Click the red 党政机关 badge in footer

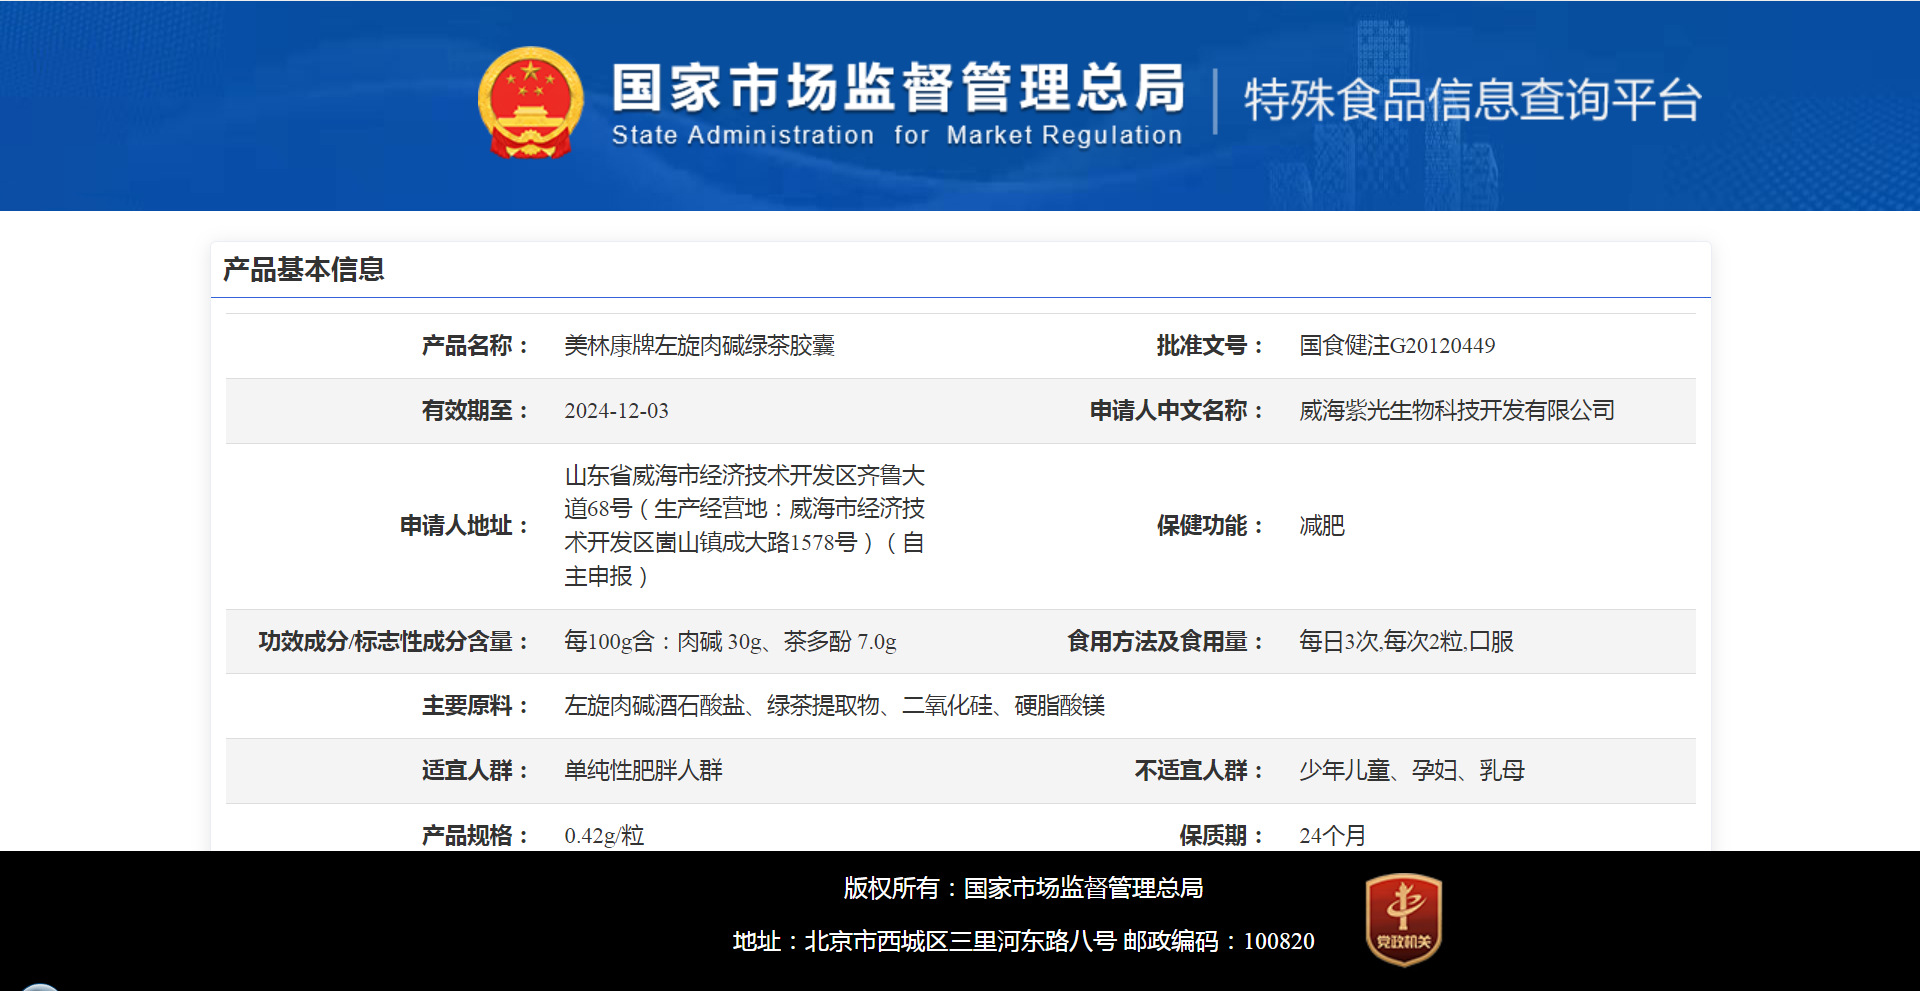point(1404,920)
